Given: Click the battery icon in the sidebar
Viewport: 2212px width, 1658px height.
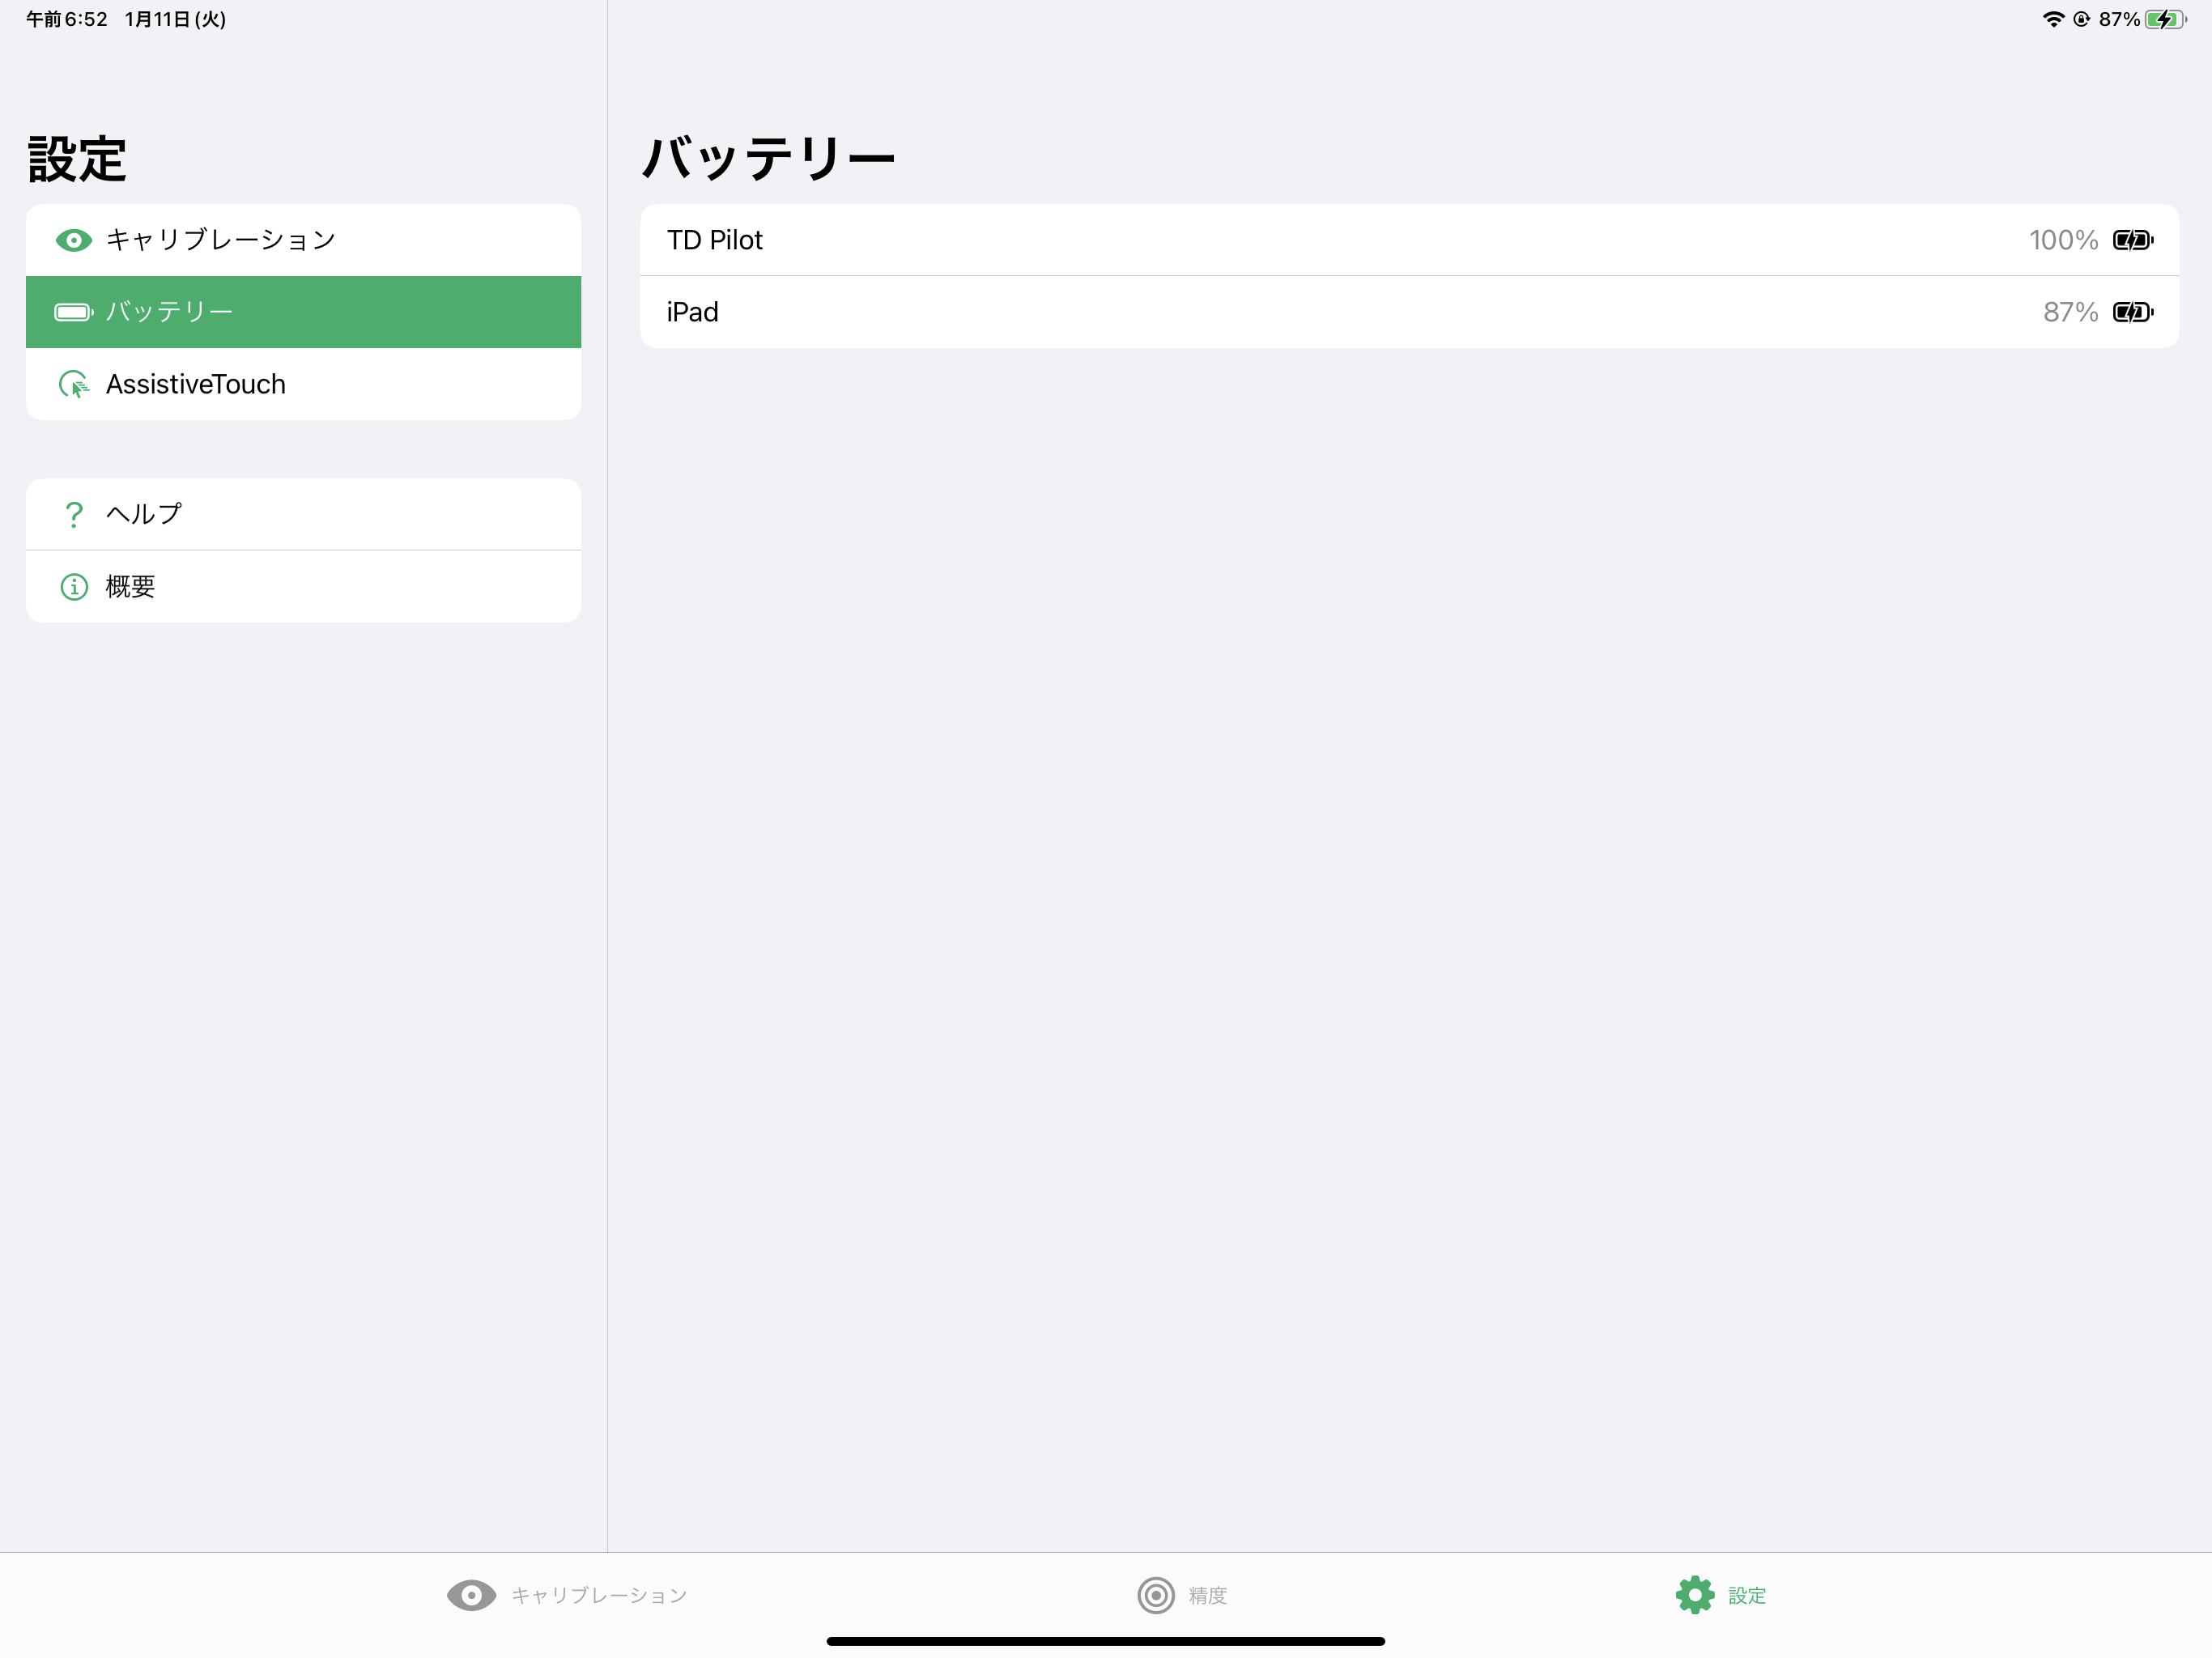Looking at the screenshot, I should [x=73, y=312].
